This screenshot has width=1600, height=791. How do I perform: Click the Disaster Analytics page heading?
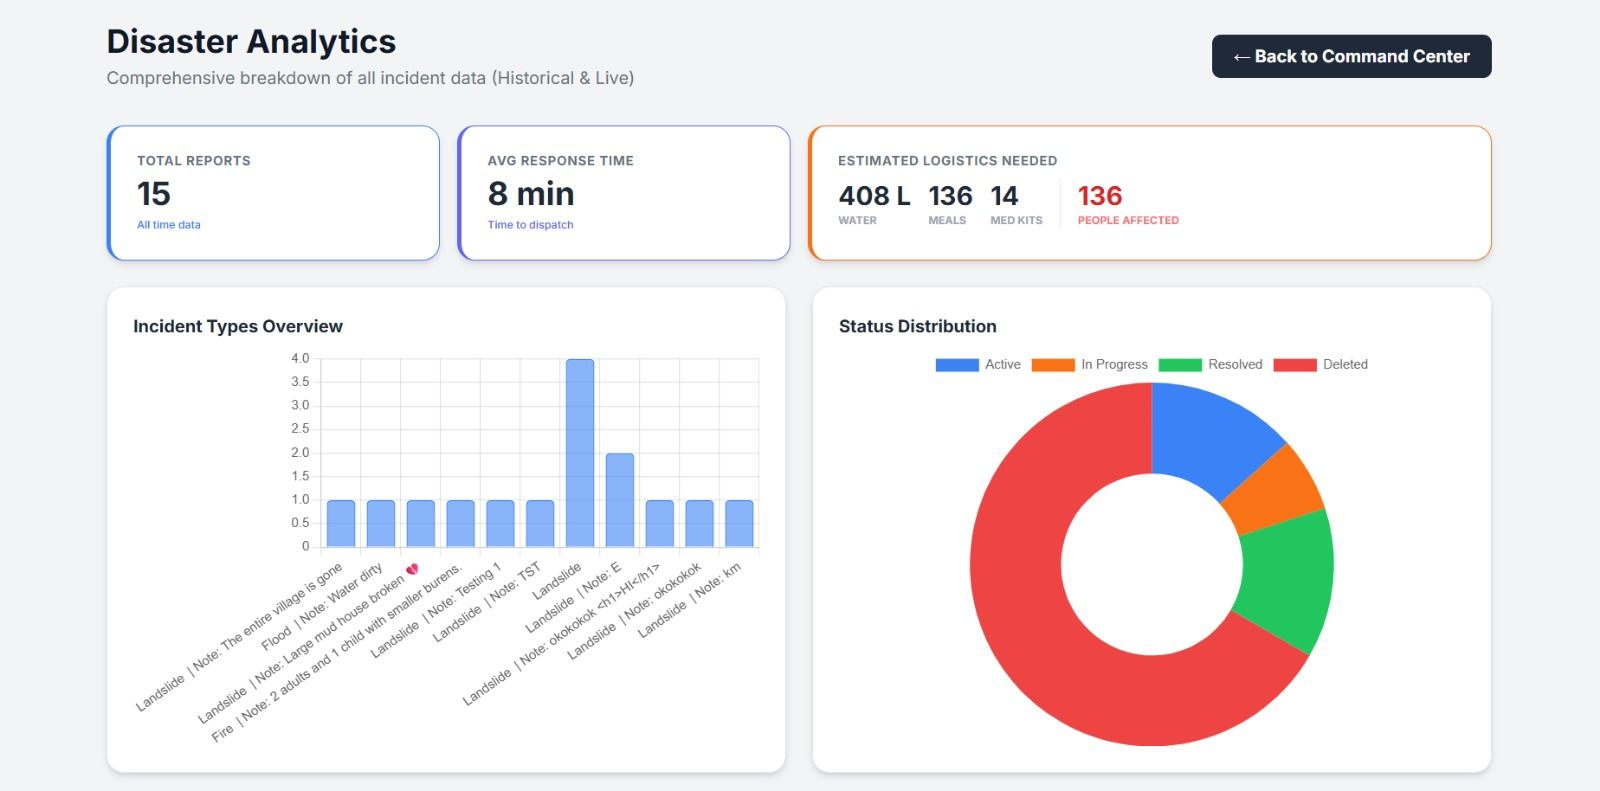[251, 41]
